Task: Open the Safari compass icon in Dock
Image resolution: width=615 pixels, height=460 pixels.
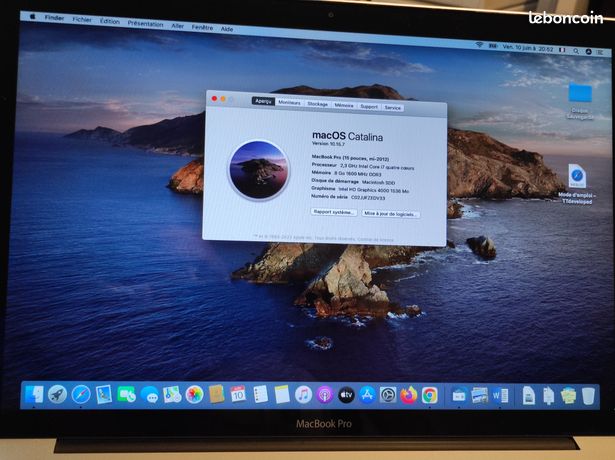Action: pos(81,394)
